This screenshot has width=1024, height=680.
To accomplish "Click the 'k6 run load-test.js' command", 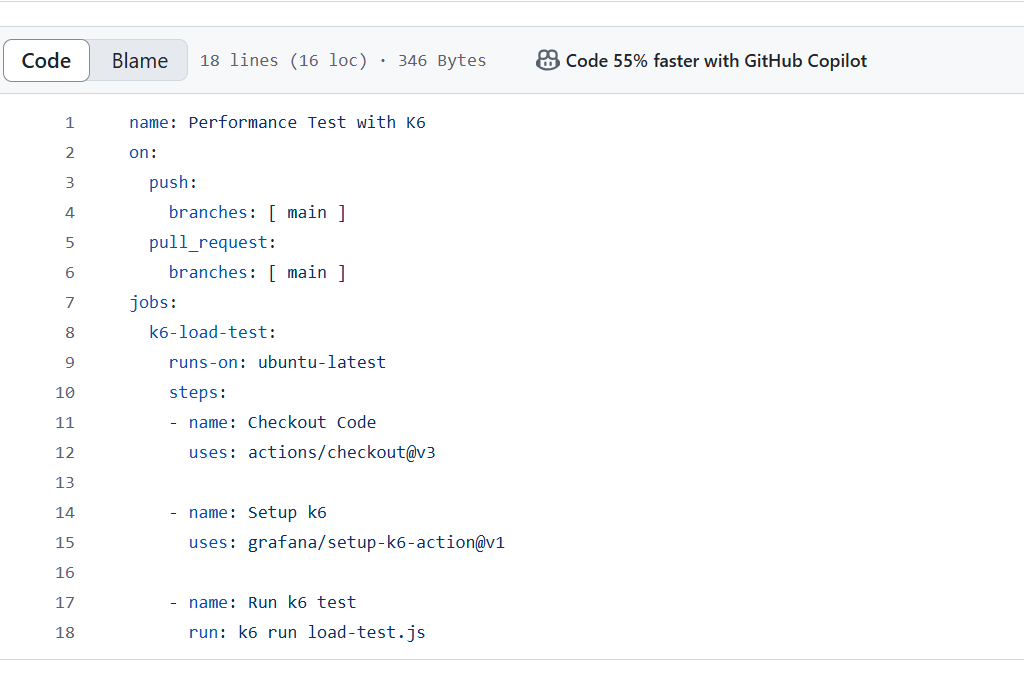I will pyautogui.click(x=332, y=633).
